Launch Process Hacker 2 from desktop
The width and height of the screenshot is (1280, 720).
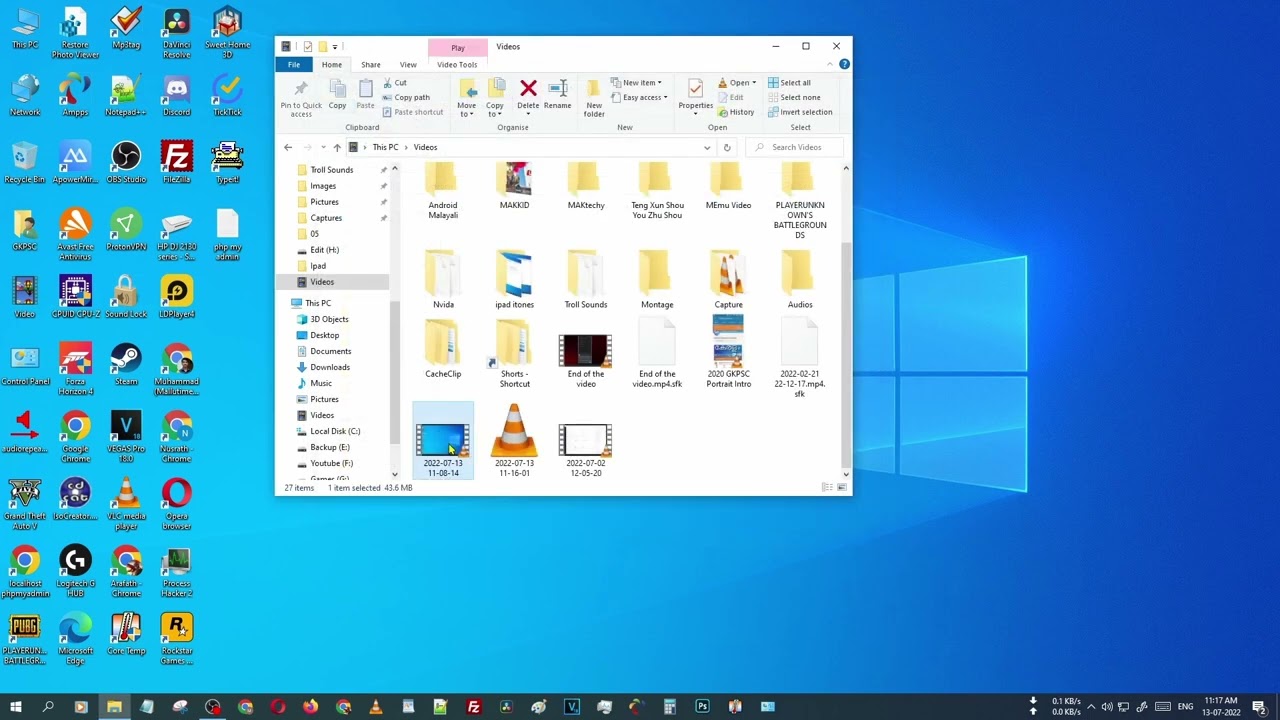click(x=177, y=572)
